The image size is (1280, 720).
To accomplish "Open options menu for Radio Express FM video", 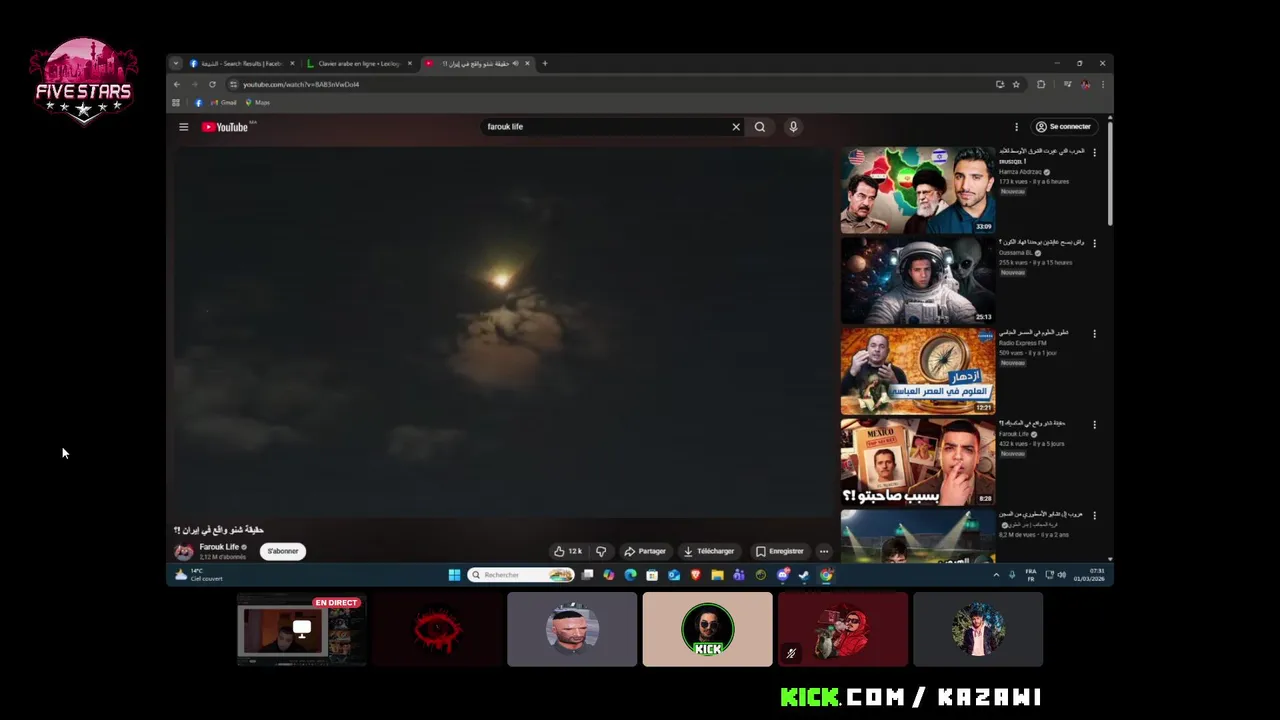I will click(x=1094, y=334).
